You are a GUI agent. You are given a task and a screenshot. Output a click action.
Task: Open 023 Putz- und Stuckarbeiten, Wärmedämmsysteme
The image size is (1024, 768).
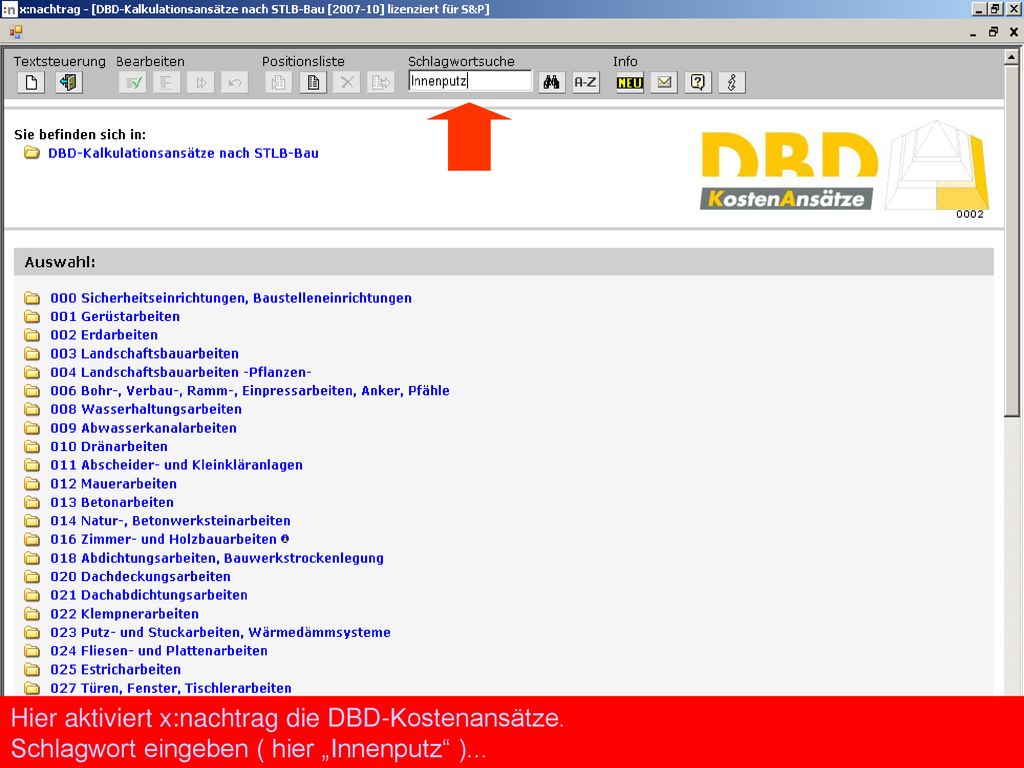pos(221,633)
